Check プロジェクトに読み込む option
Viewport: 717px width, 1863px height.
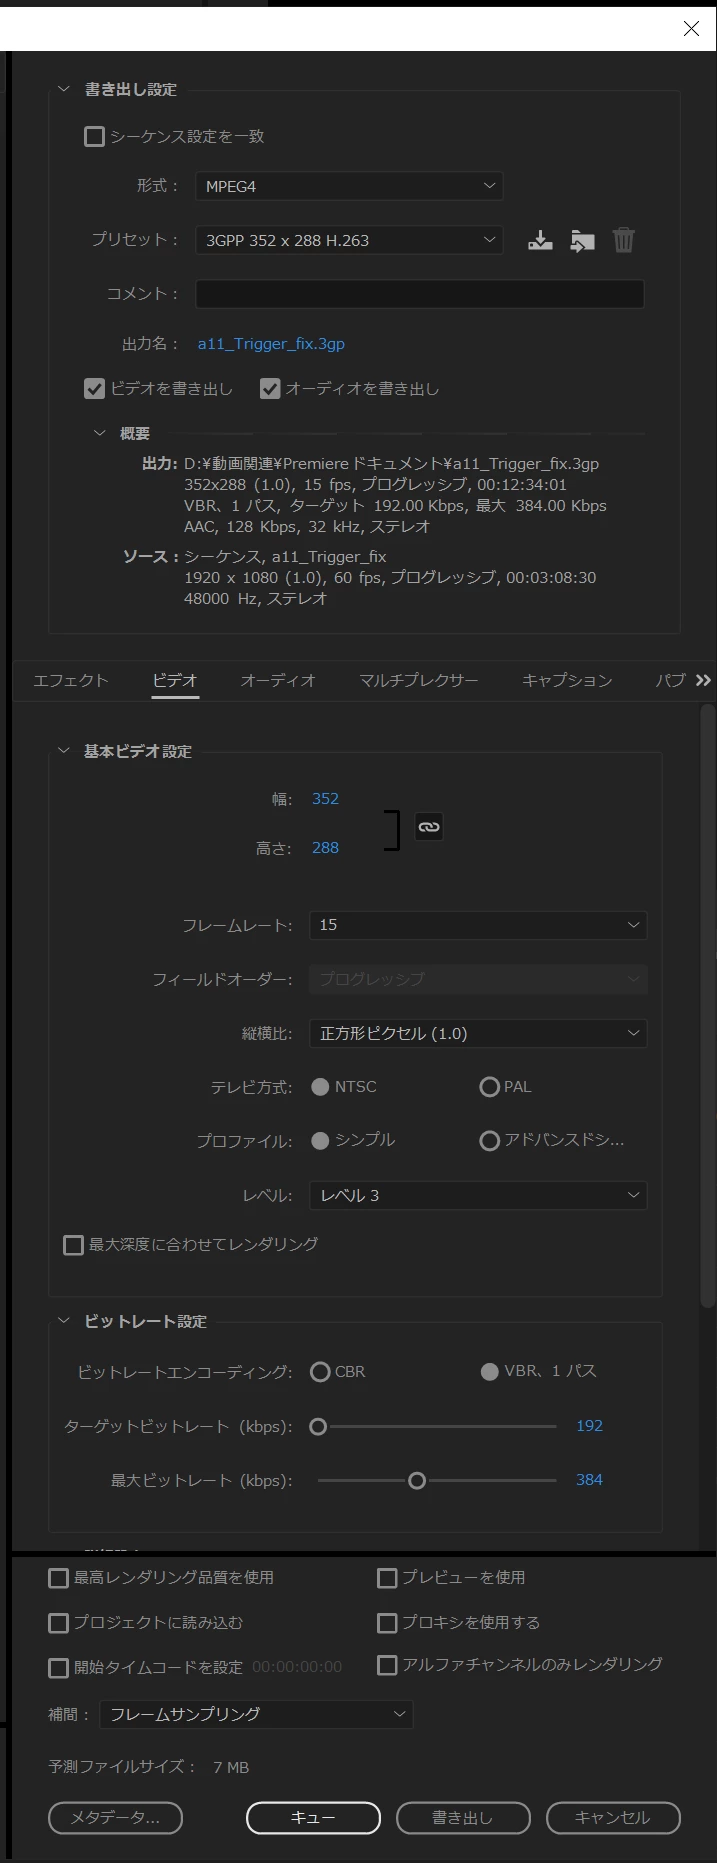58,1623
